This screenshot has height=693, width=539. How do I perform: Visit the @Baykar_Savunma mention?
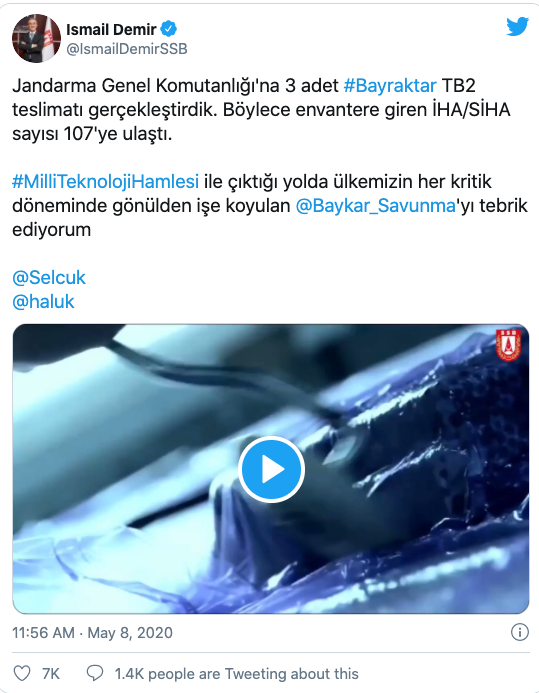[376, 206]
